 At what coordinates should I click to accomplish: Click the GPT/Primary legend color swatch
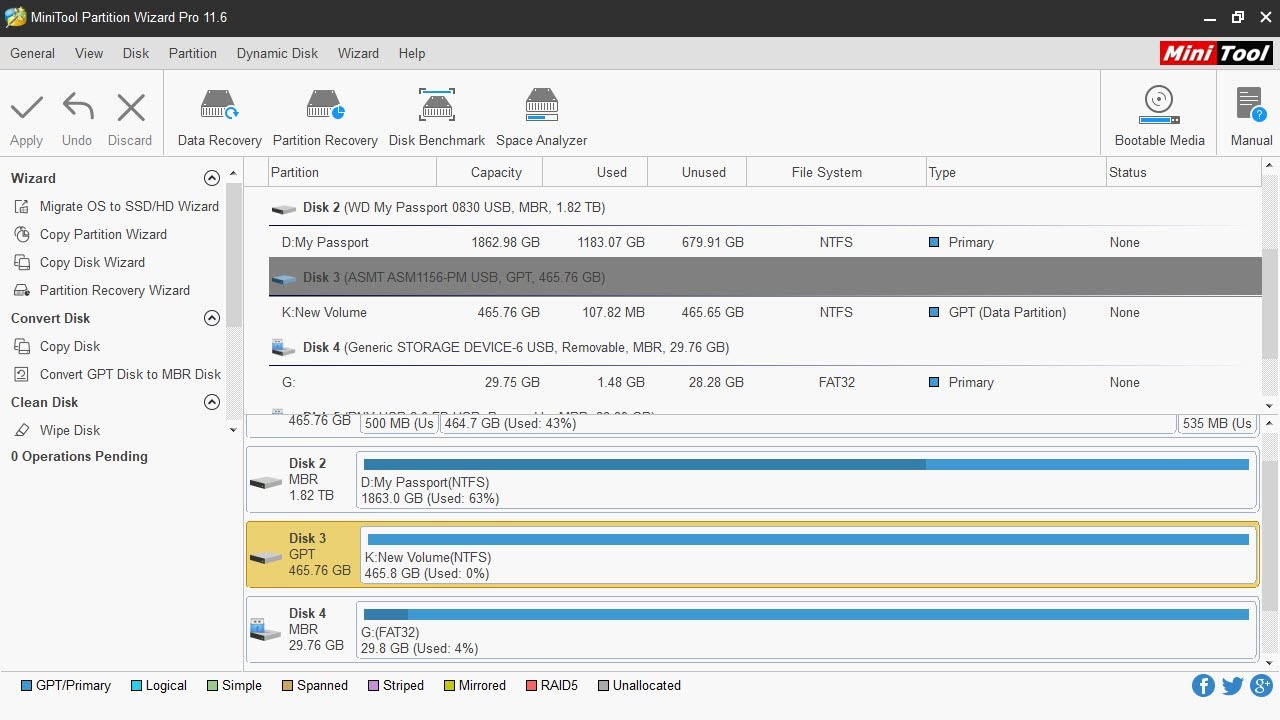point(27,686)
